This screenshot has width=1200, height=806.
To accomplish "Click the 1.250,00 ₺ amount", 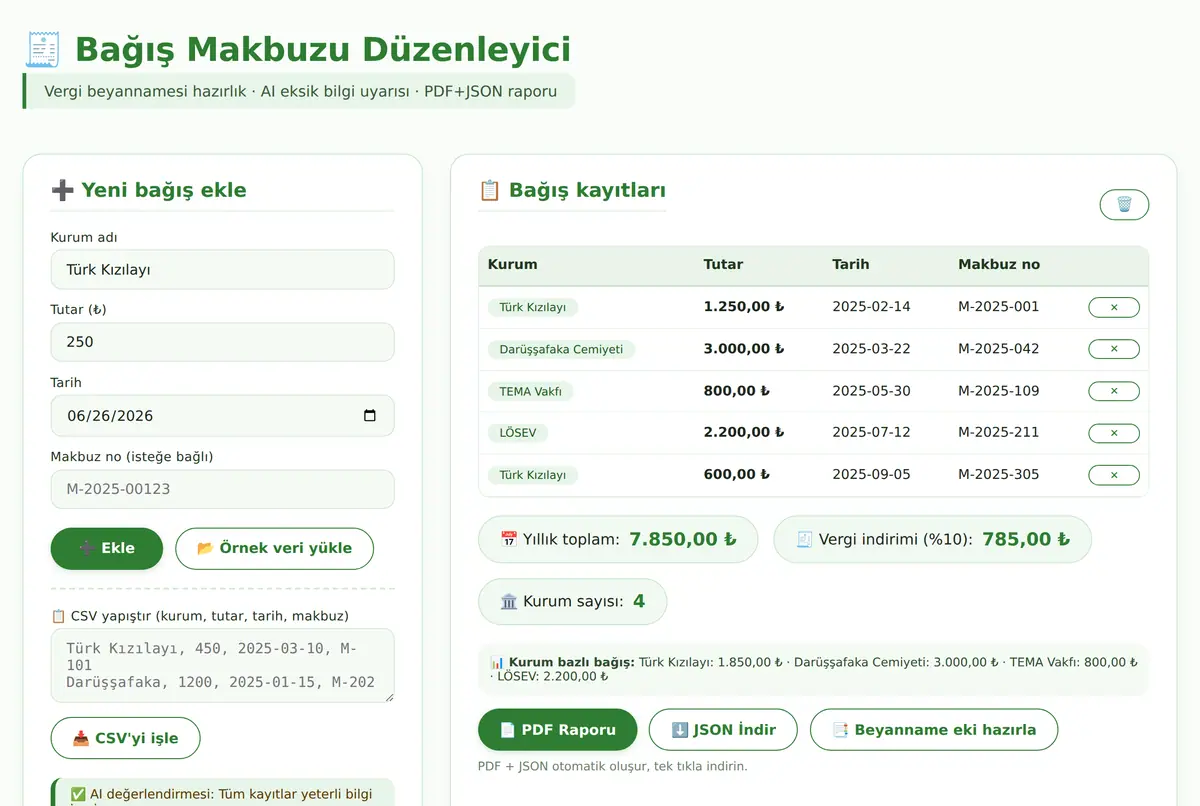I will [744, 307].
